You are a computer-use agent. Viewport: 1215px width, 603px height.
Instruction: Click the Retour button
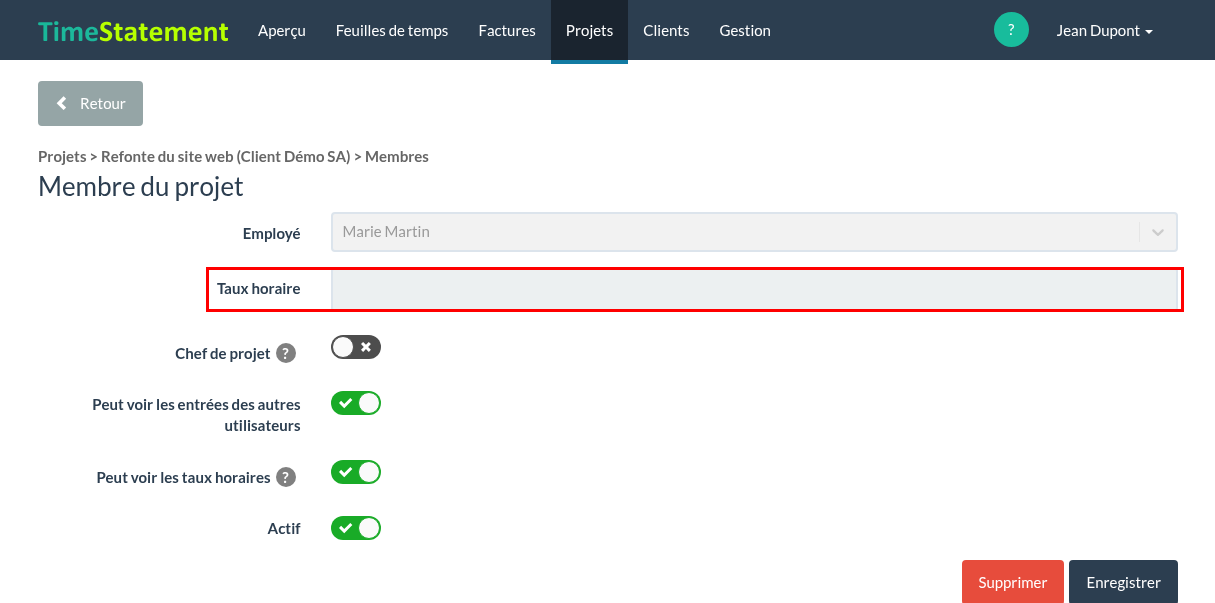(x=90, y=104)
